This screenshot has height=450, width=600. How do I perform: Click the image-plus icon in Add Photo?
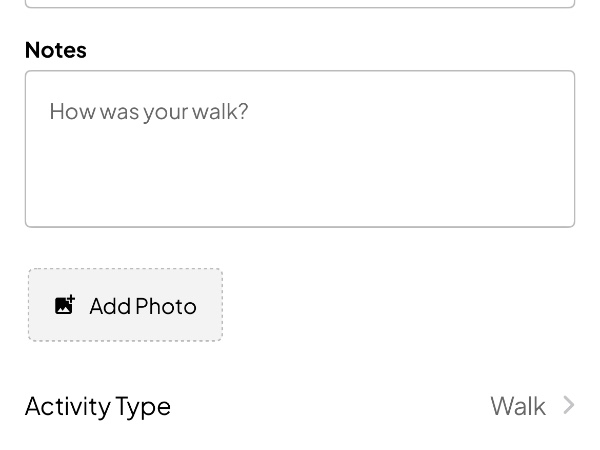[65, 305]
